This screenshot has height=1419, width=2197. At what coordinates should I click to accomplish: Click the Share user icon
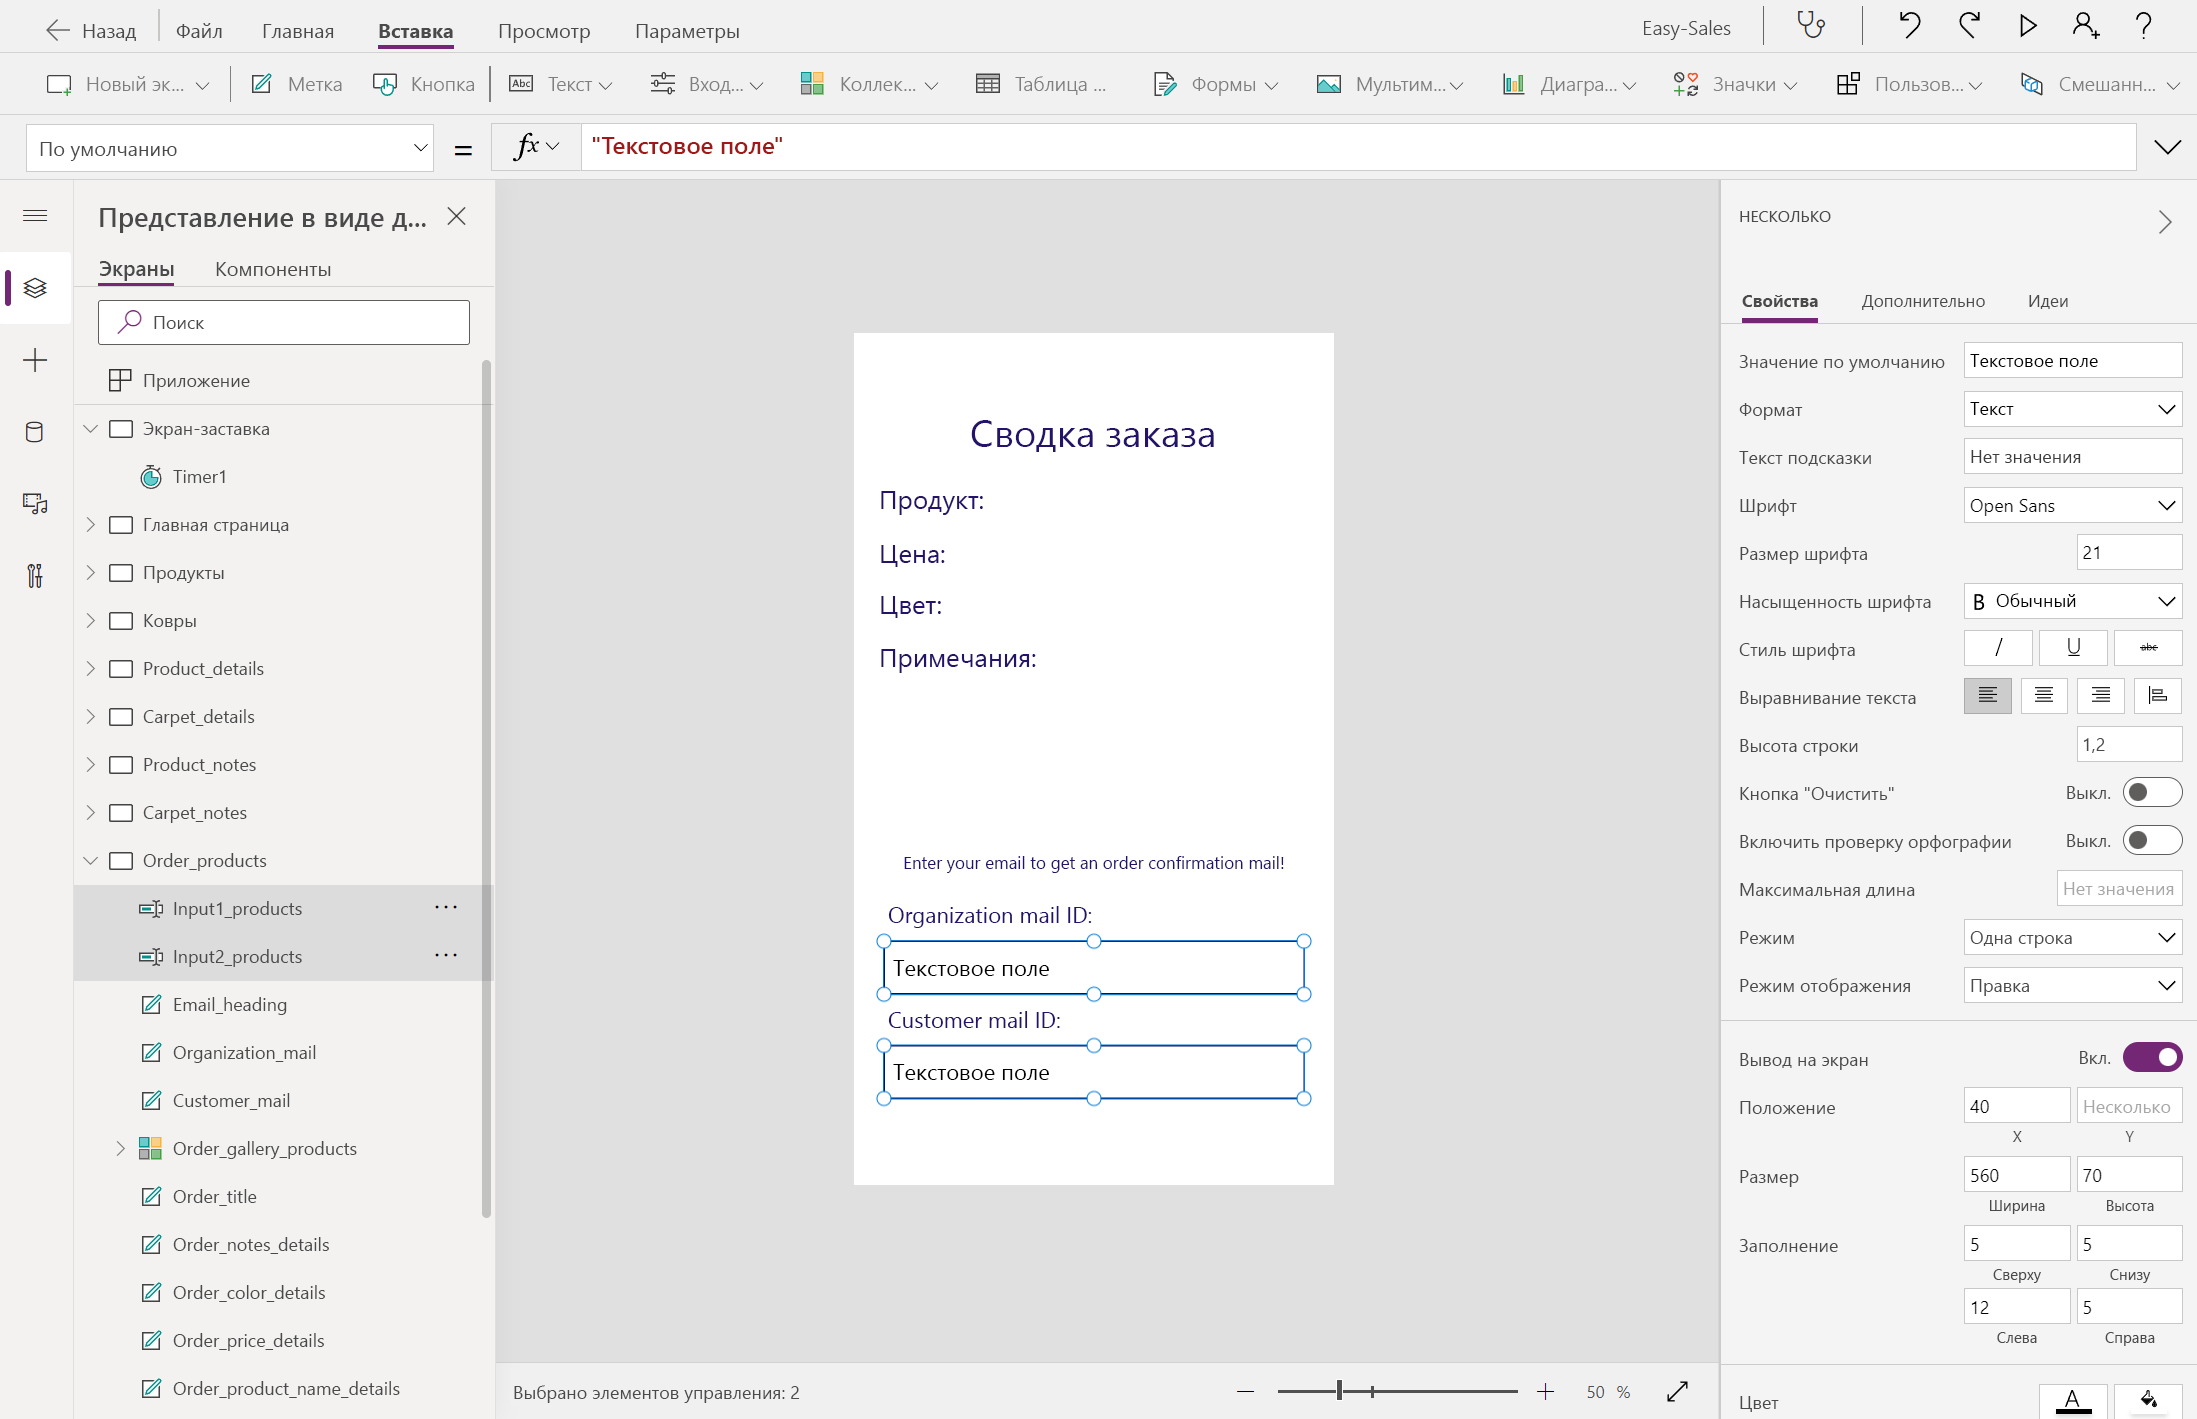(x=2085, y=26)
